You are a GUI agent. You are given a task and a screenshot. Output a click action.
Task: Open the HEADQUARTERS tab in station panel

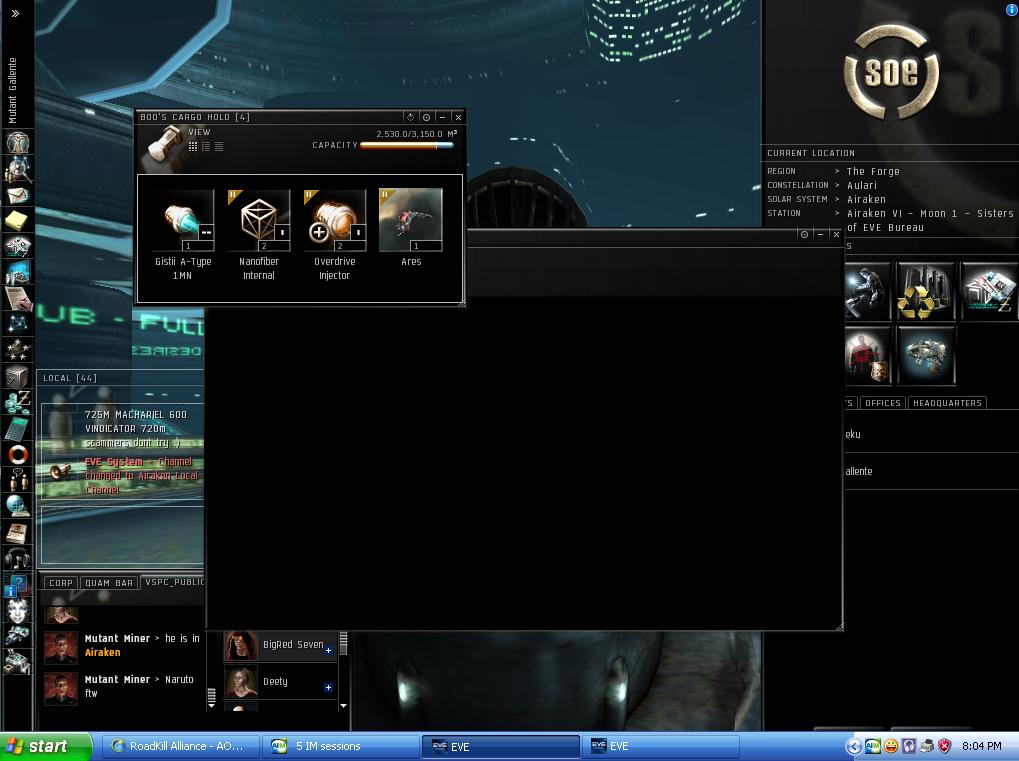[x=947, y=403]
